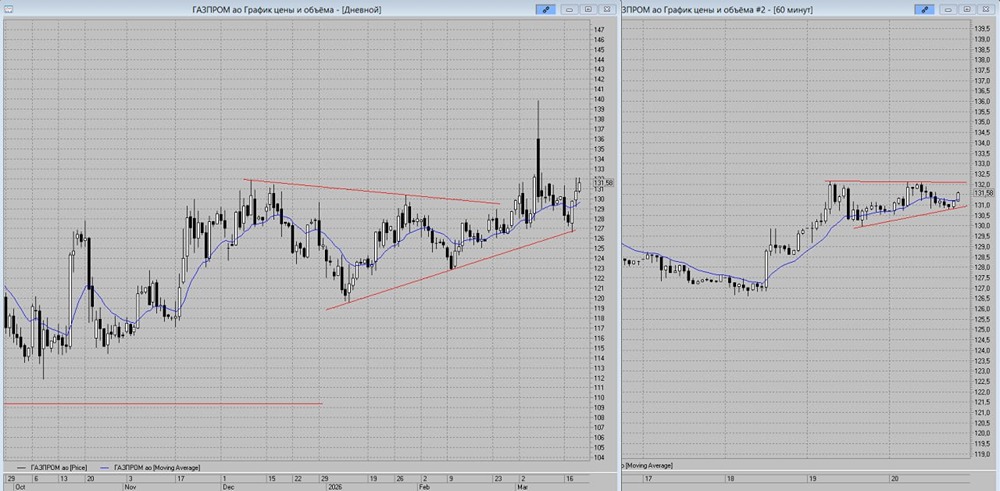Toggle the link anchor icon in daily chart window

(545, 9)
